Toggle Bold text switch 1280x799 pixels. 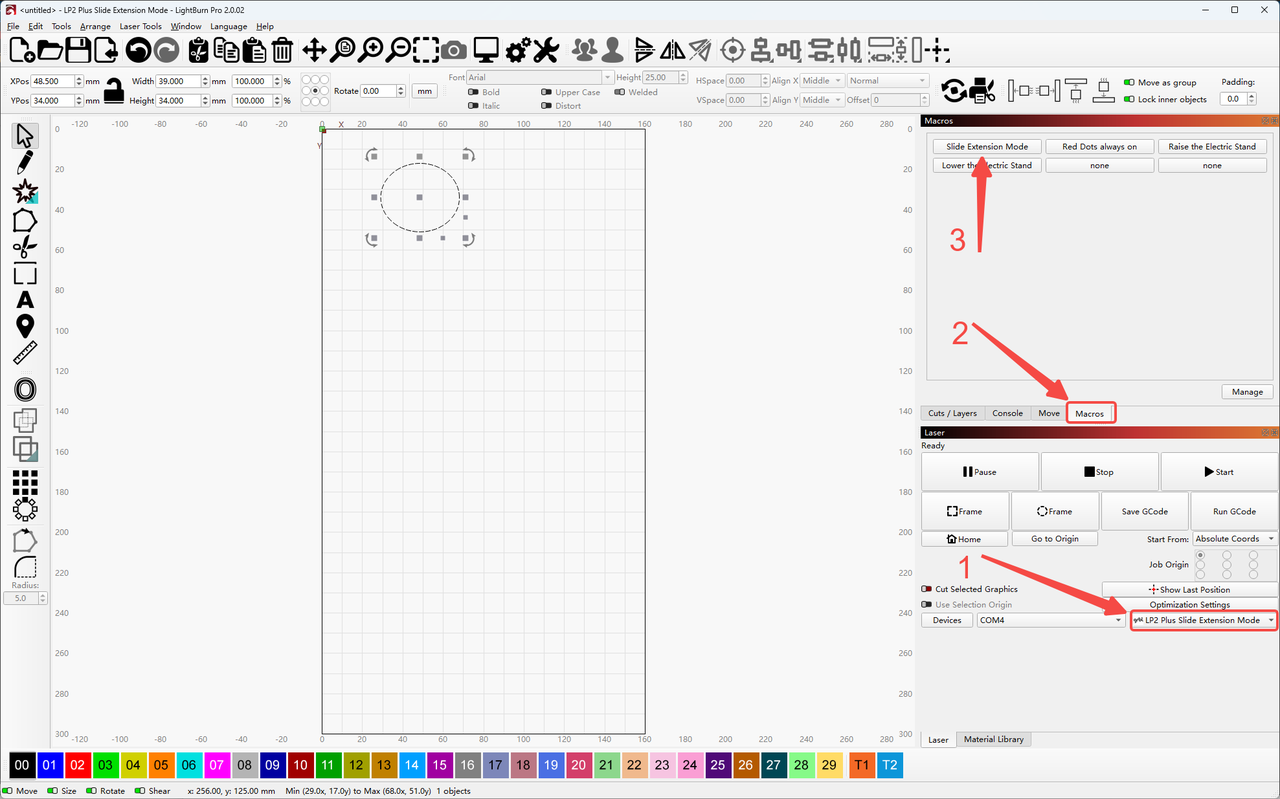point(473,92)
